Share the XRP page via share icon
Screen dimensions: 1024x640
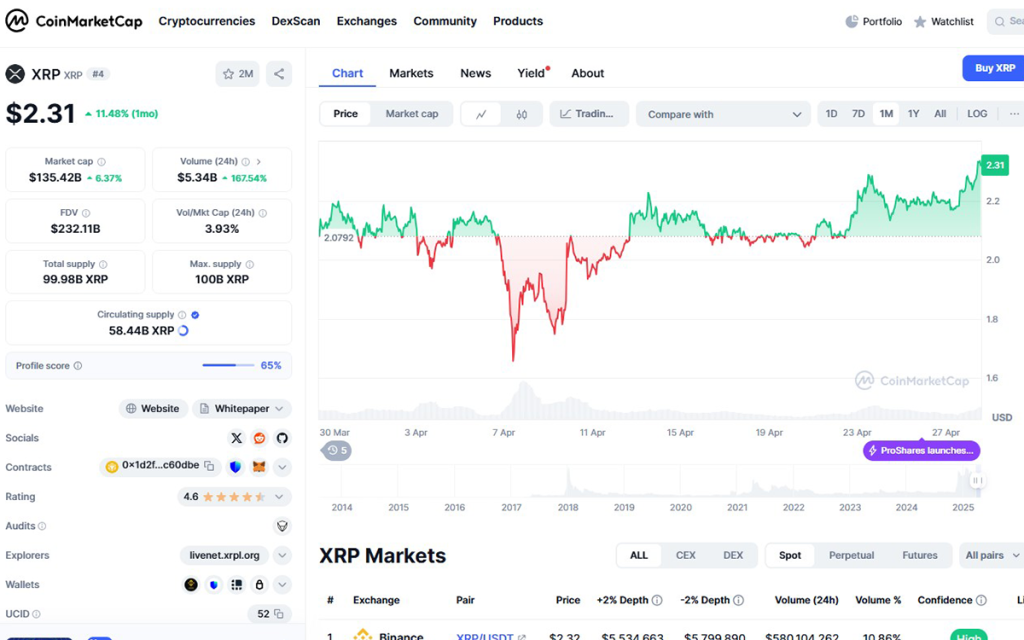[279, 74]
